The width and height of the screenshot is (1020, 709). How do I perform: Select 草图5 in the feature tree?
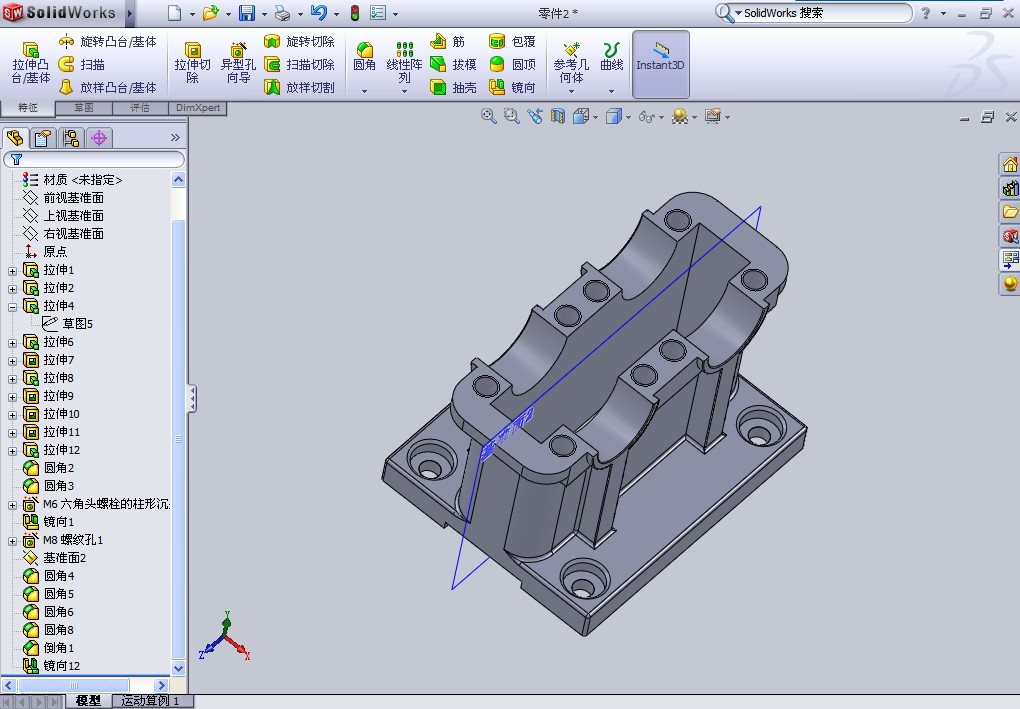pyautogui.click(x=68, y=323)
